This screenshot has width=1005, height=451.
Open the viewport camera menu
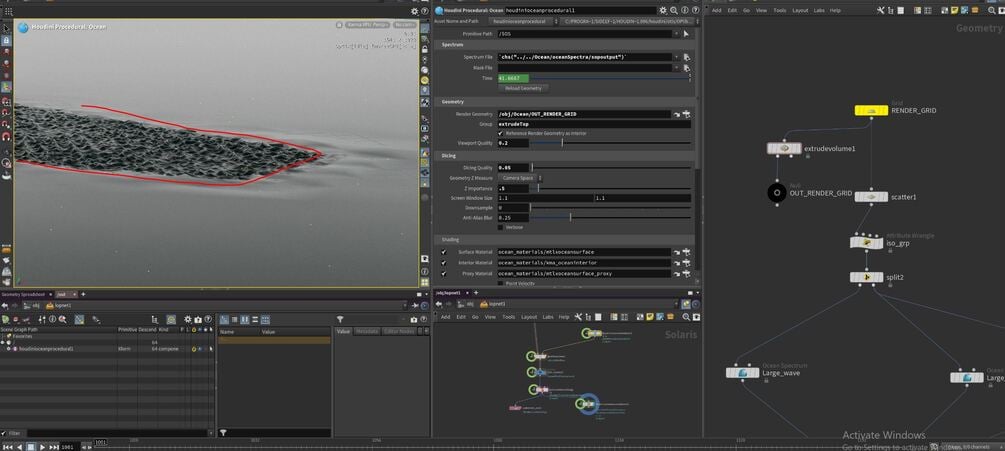tap(404, 24)
